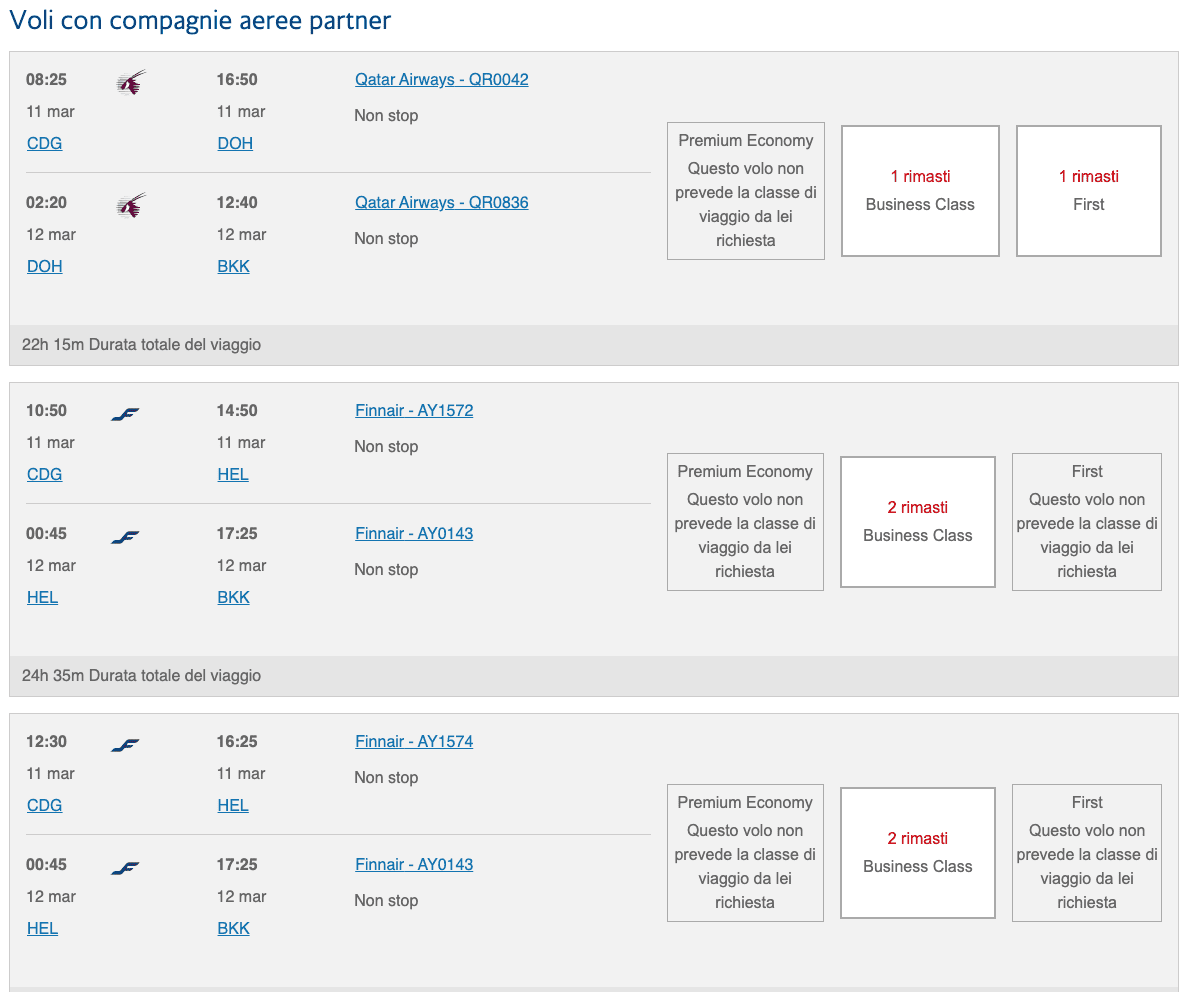
Task: Open Qatar Airways - QR0836 flight details
Action: pos(441,203)
